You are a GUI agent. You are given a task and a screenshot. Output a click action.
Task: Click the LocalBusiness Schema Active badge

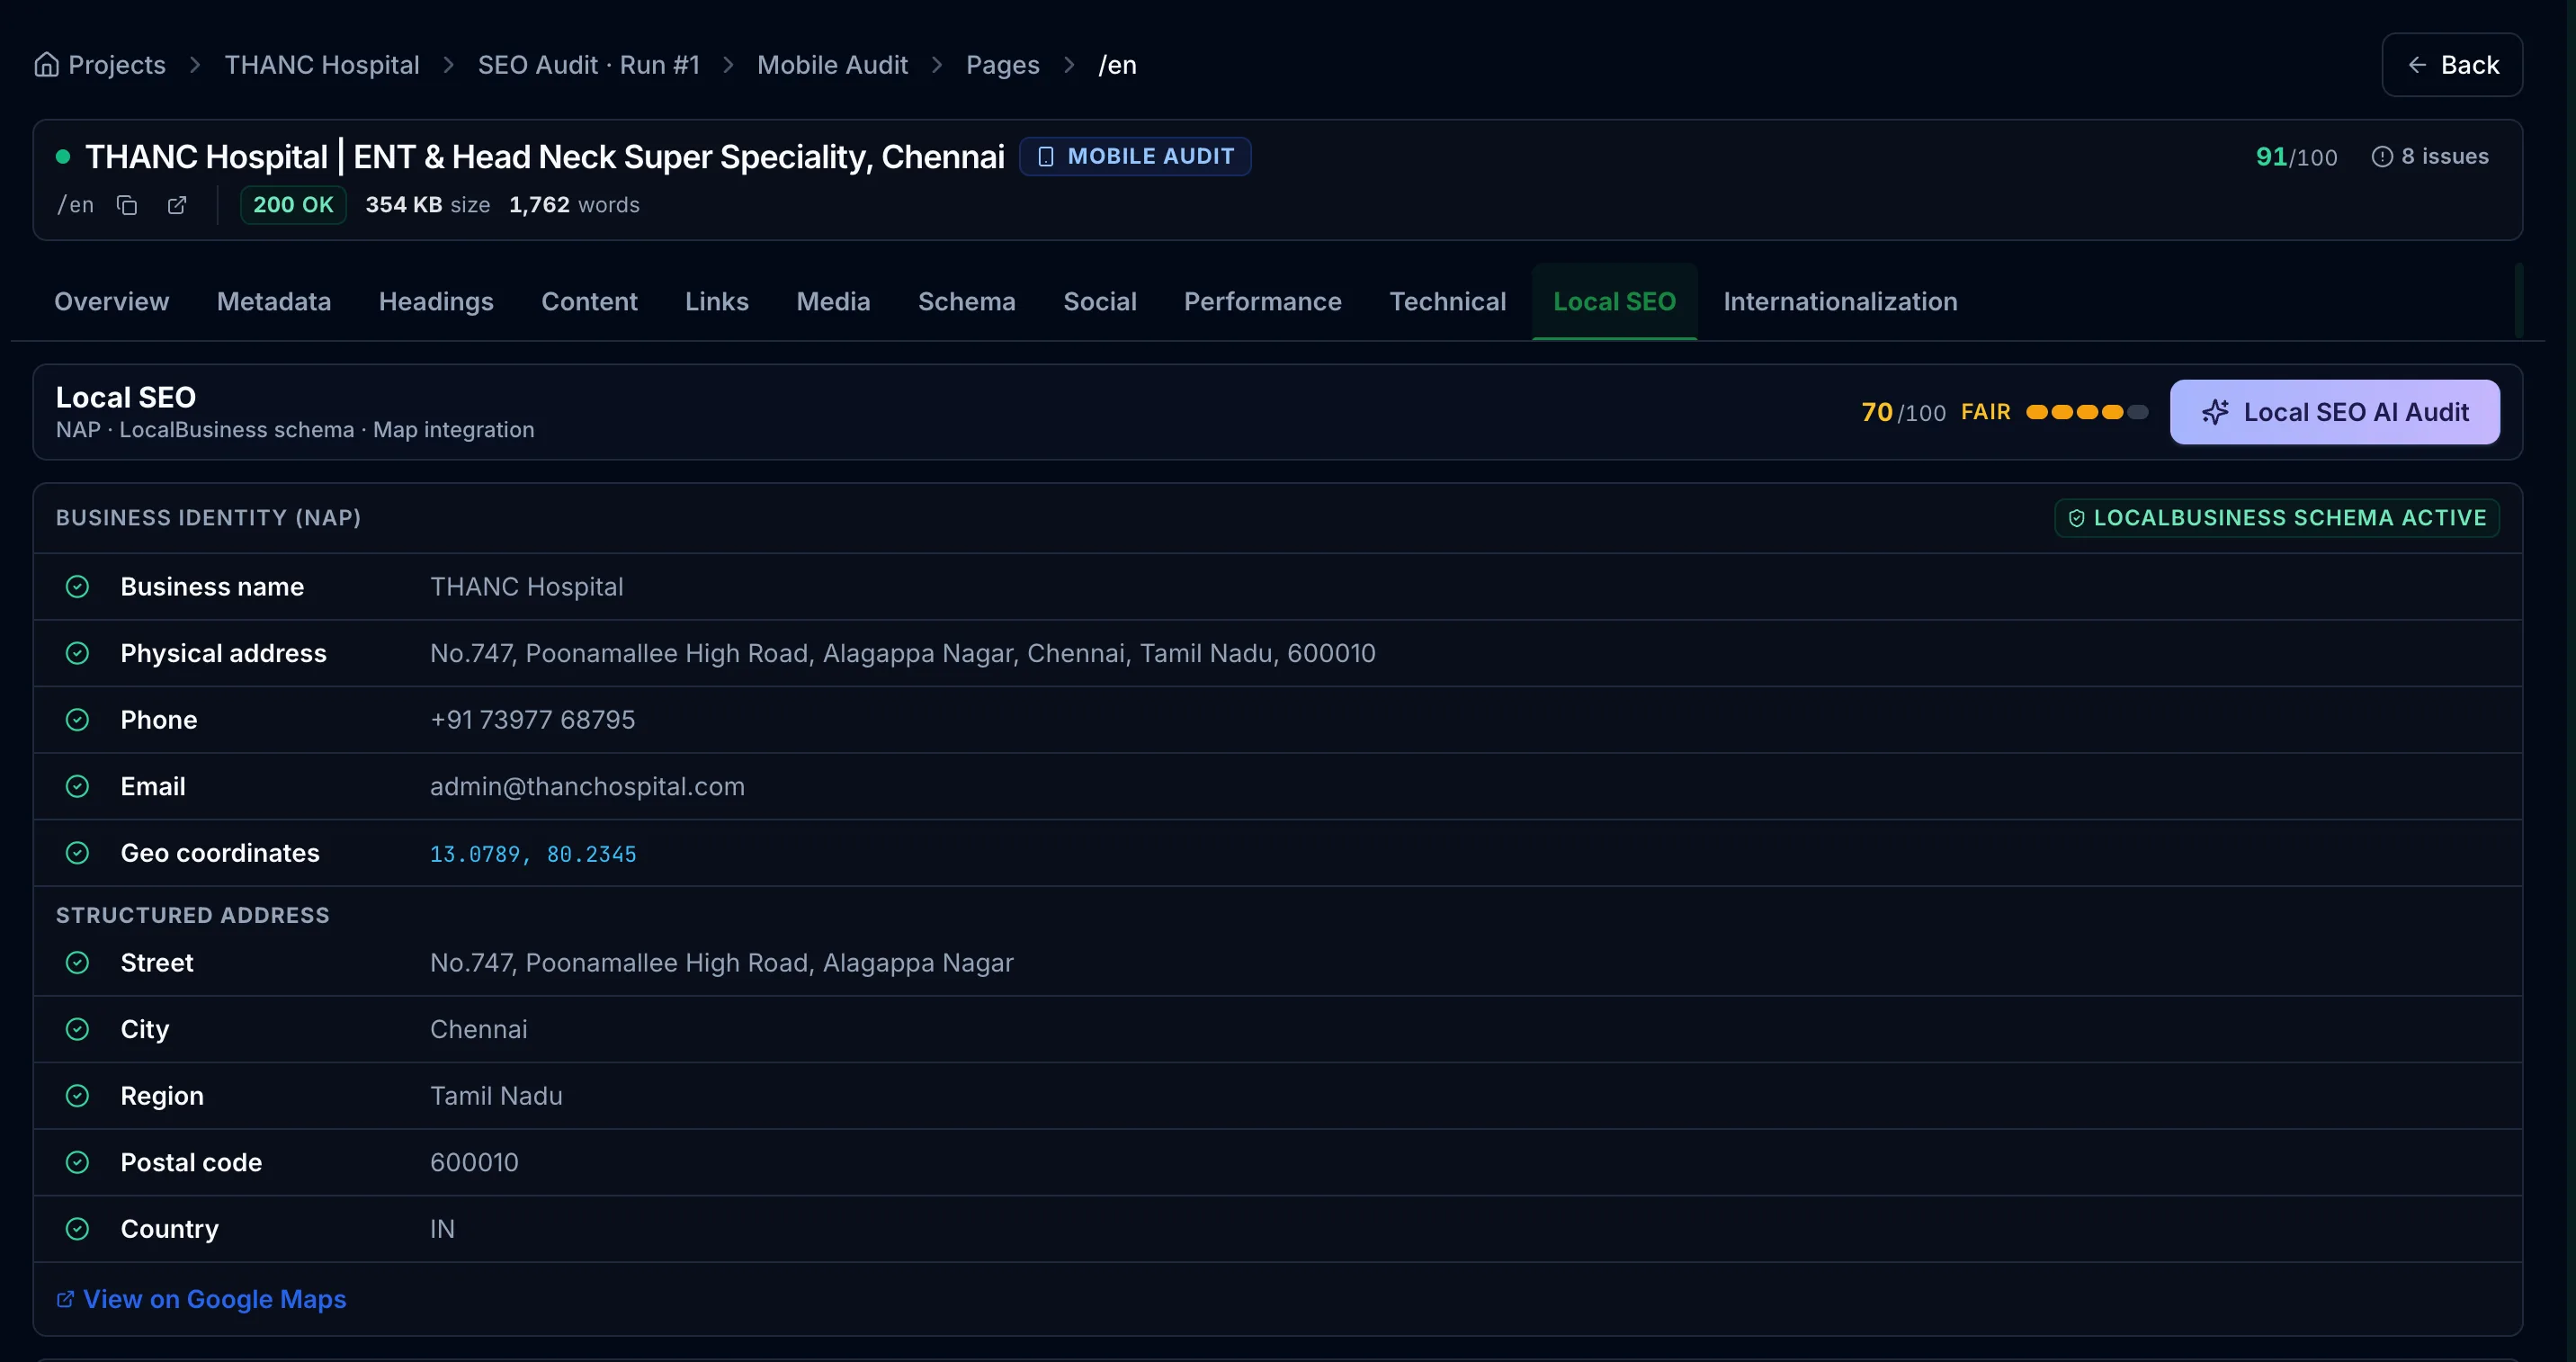tap(2277, 518)
